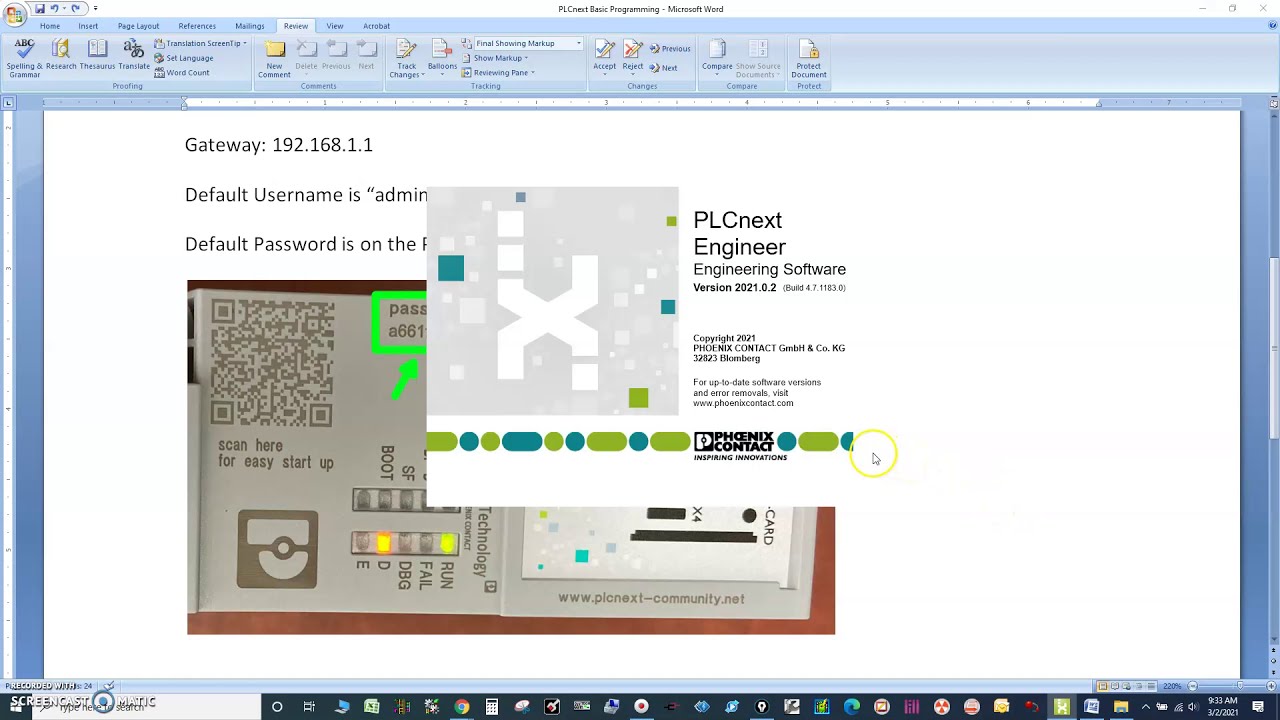The width and height of the screenshot is (1280, 720).
Task: Open the Reviewing Pane dropdown
Action: coord(498,73)
